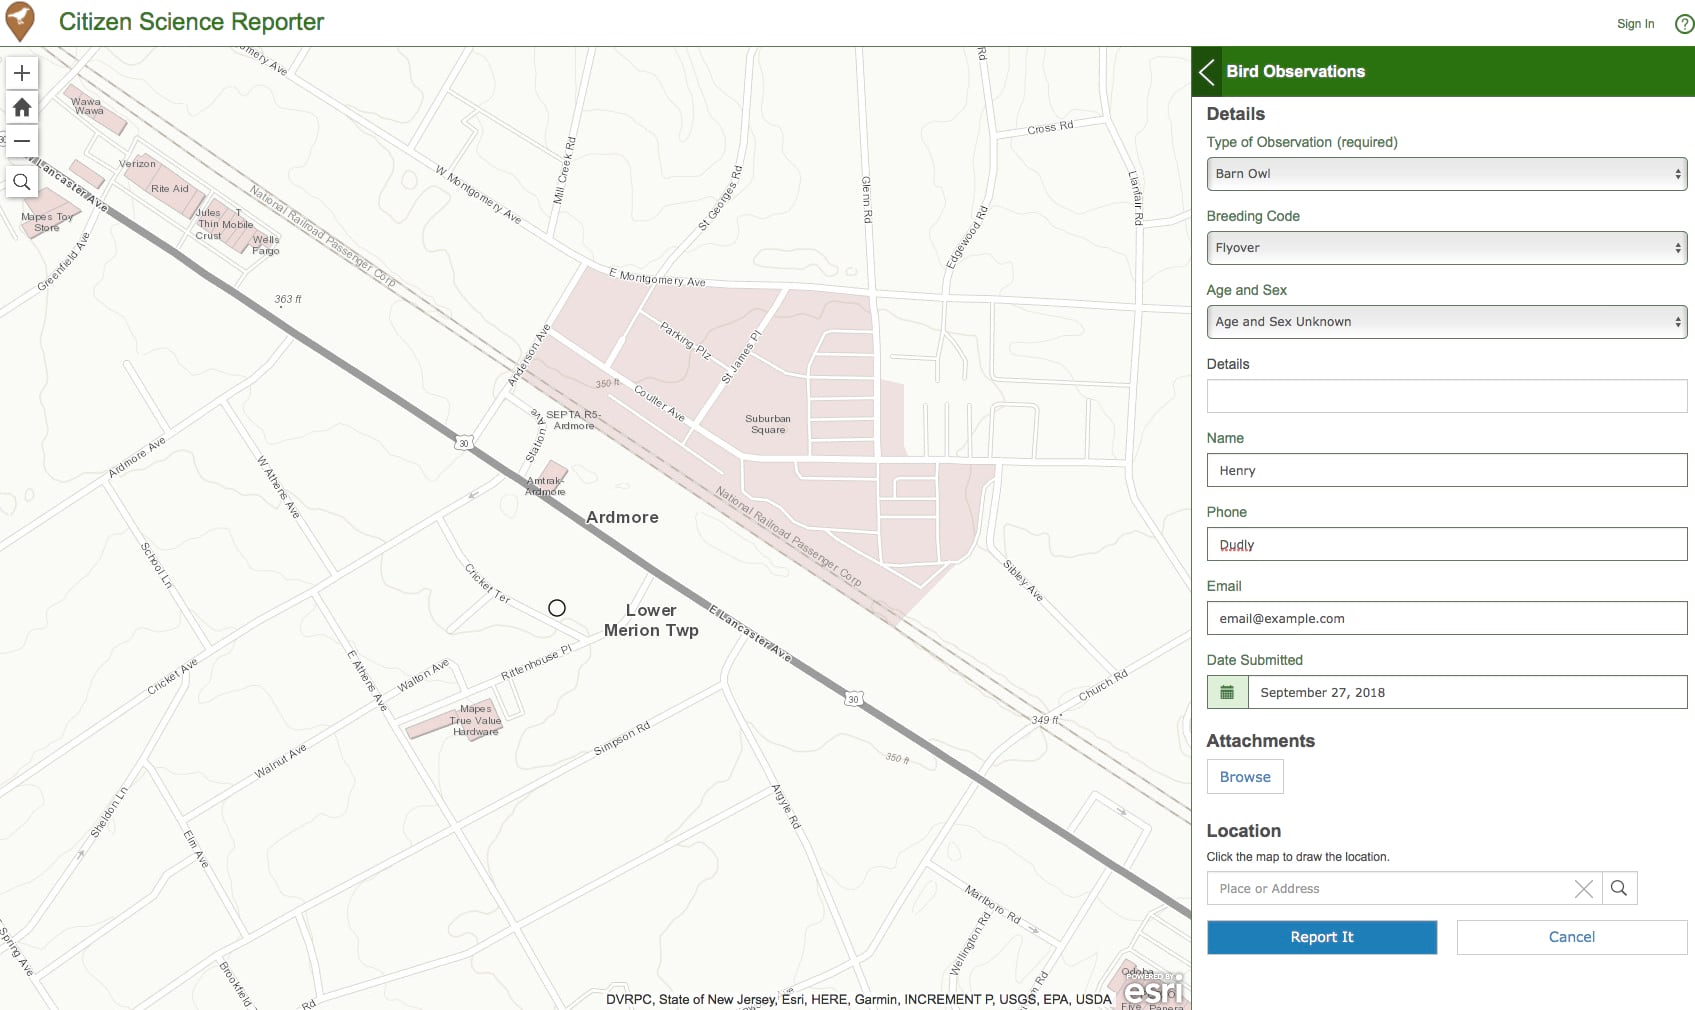1695x1010 pixels.
Task: Zoom out on the map
Action: 22,141
